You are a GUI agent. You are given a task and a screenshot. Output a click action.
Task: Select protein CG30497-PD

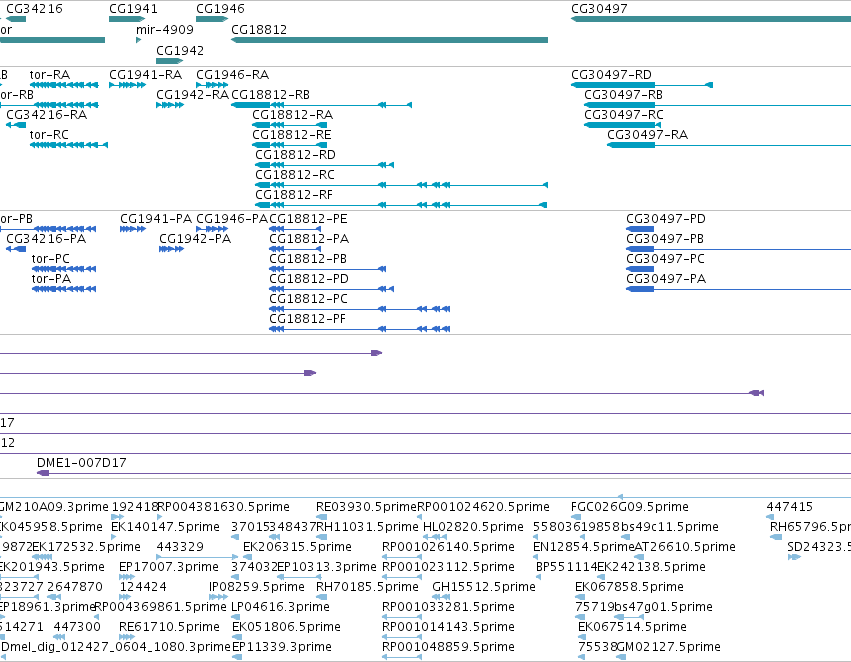pos(640,229)
